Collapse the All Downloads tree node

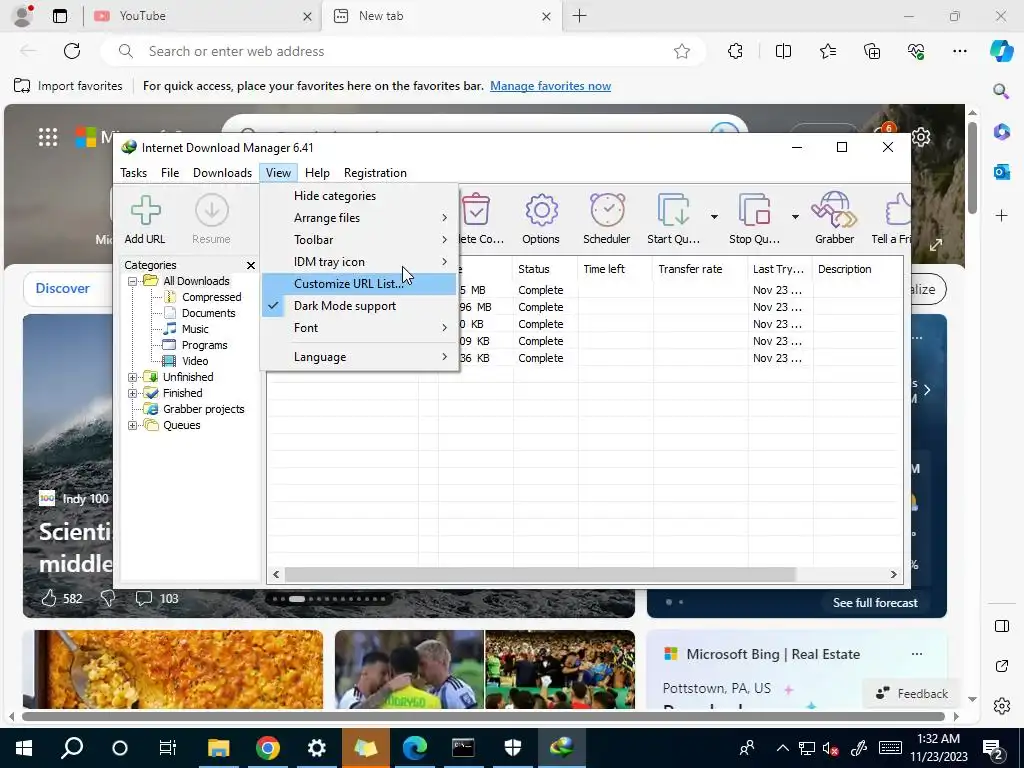(132, 281)
